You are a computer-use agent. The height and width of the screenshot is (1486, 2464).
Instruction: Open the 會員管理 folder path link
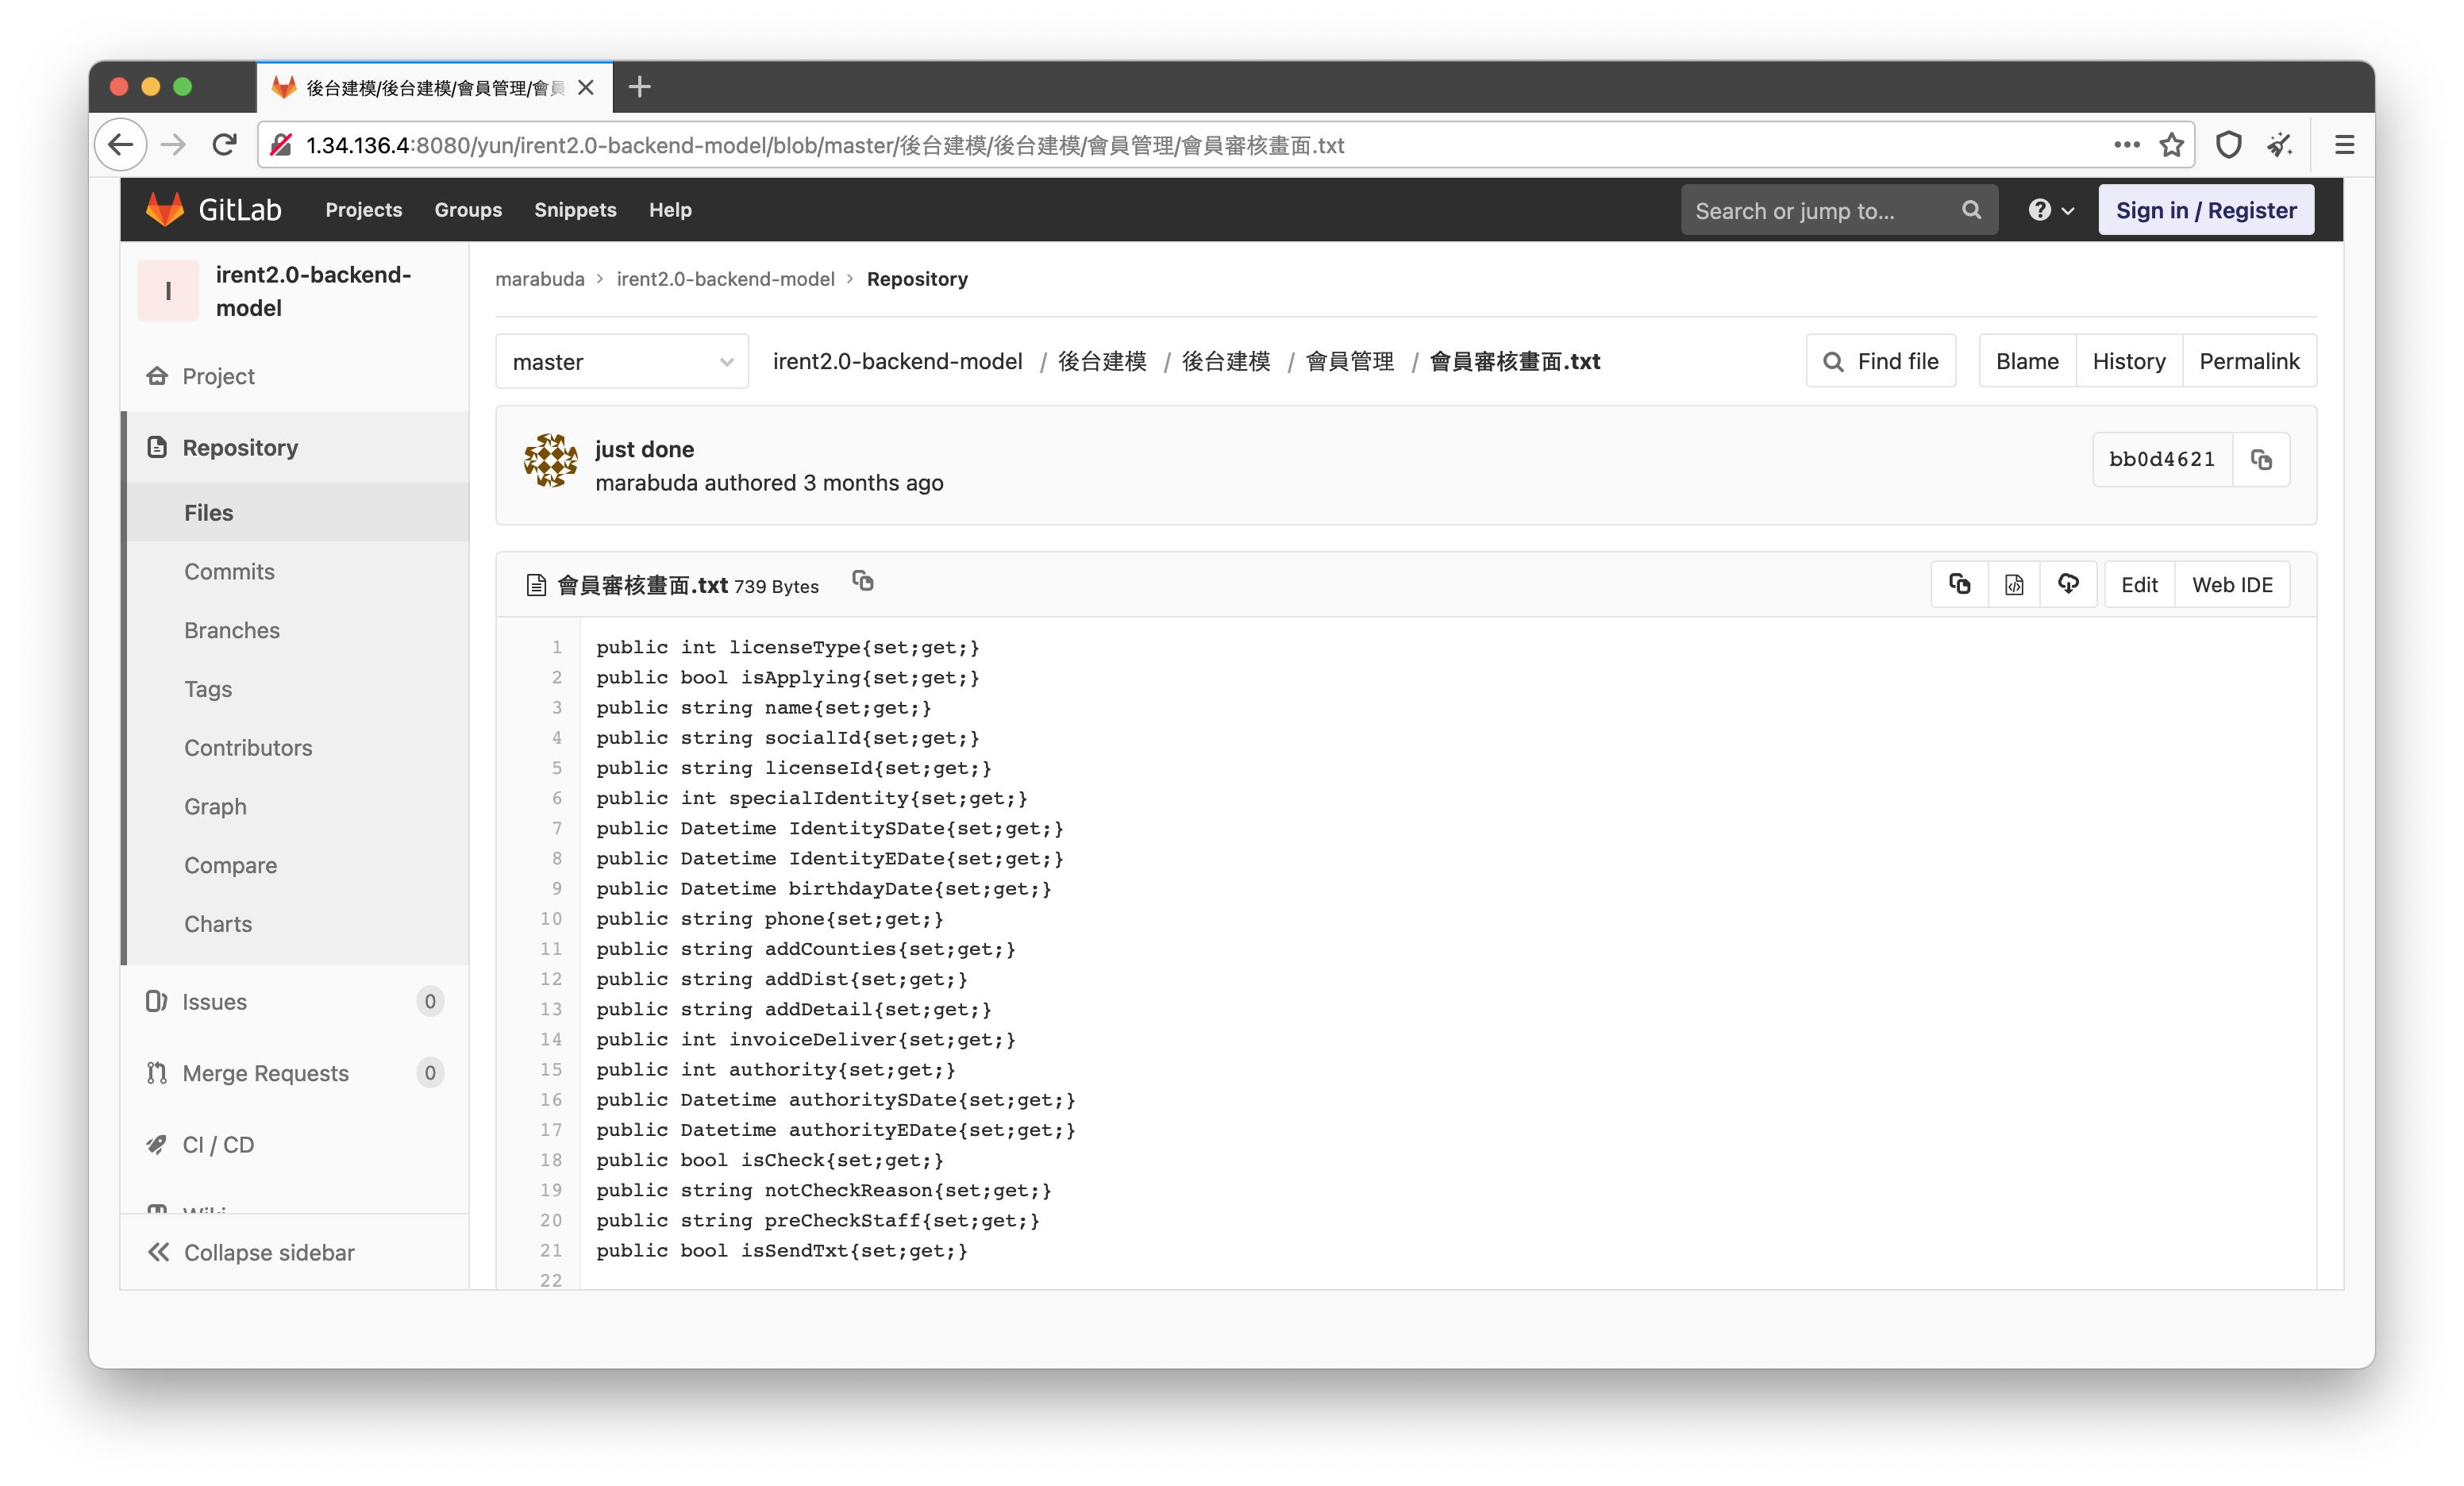pyautogui.click(x=1350, y=361)
